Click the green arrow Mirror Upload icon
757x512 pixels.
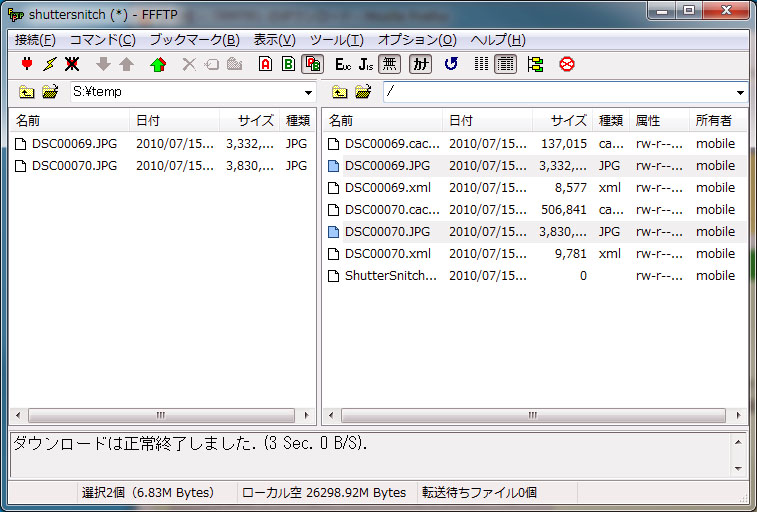pos(158,64)
